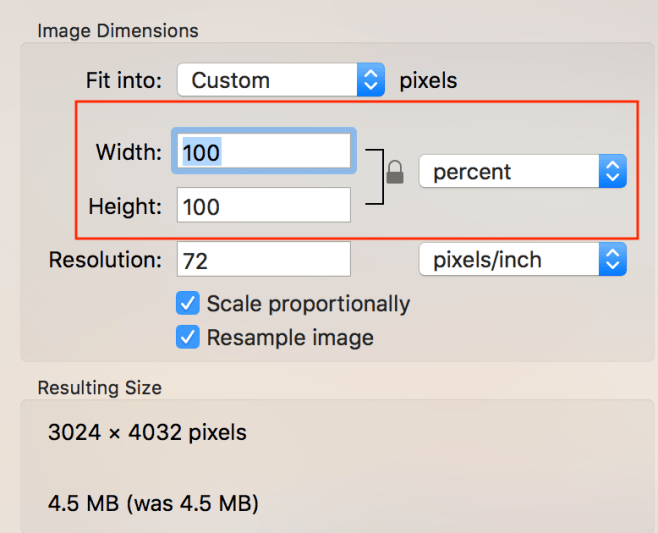658x533 pixels.
Task: Click the Height label text
Action: click(124, 206)
